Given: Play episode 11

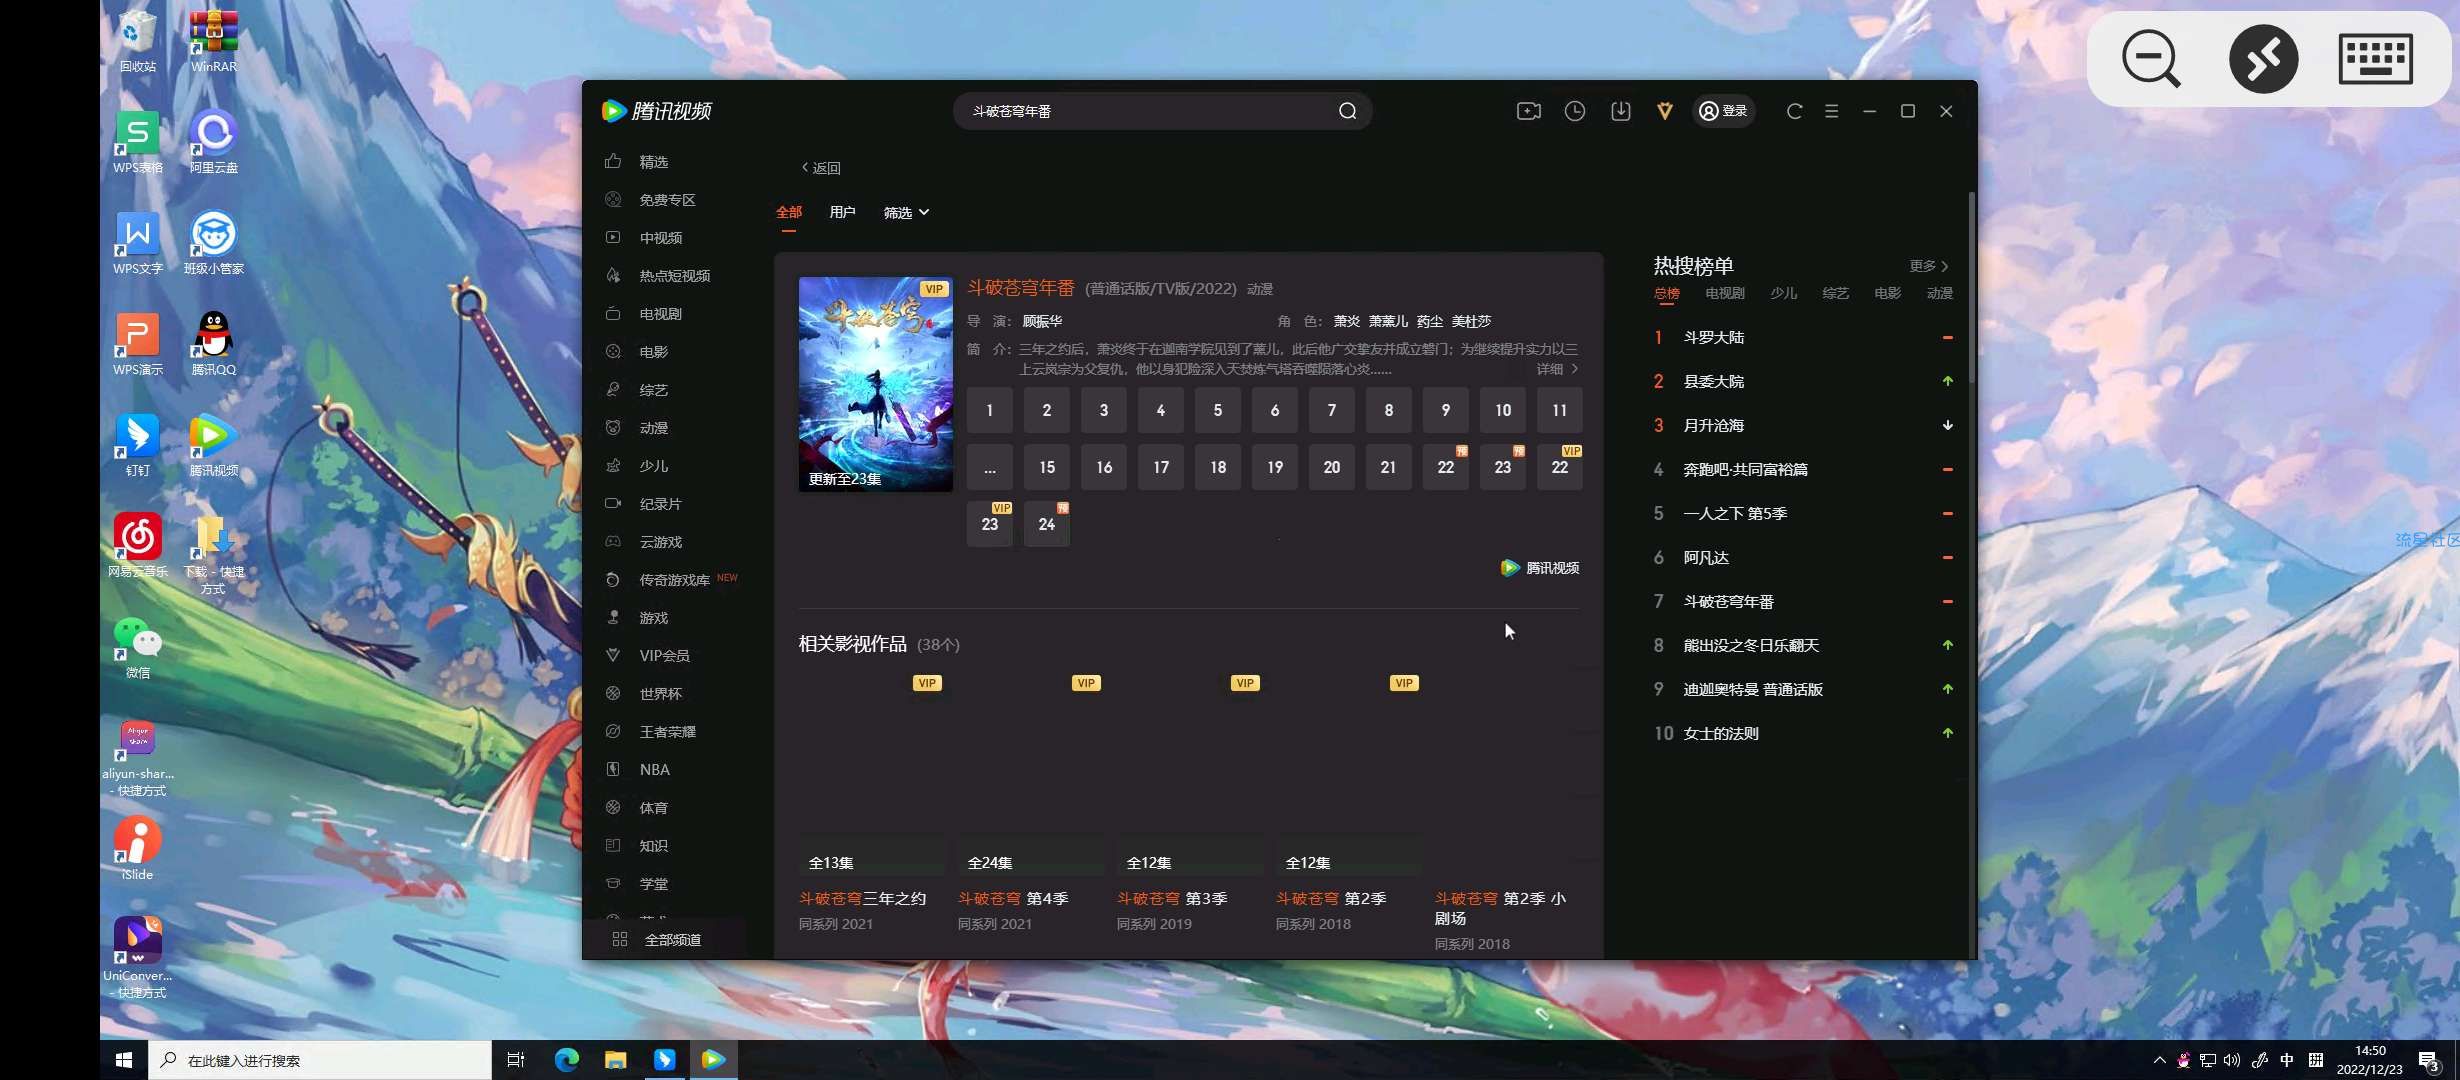Looking at the screenshot, I should coord(1559,410).
